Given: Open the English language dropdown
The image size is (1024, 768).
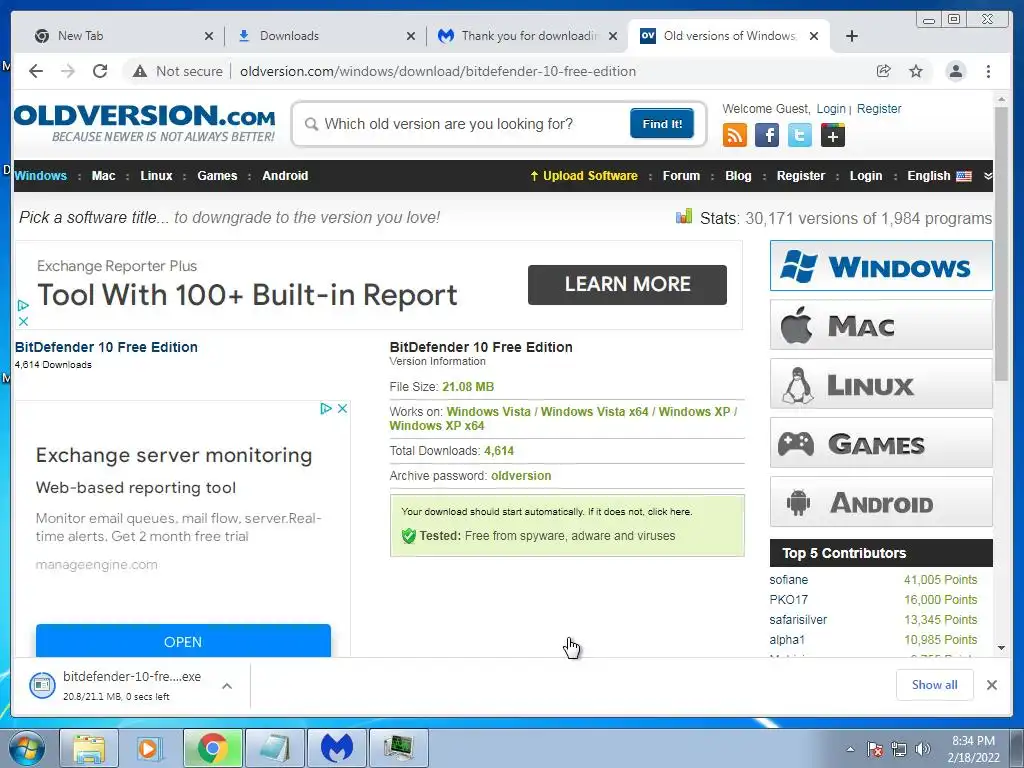Looking at the screenshot, I should tap(938, 176).
